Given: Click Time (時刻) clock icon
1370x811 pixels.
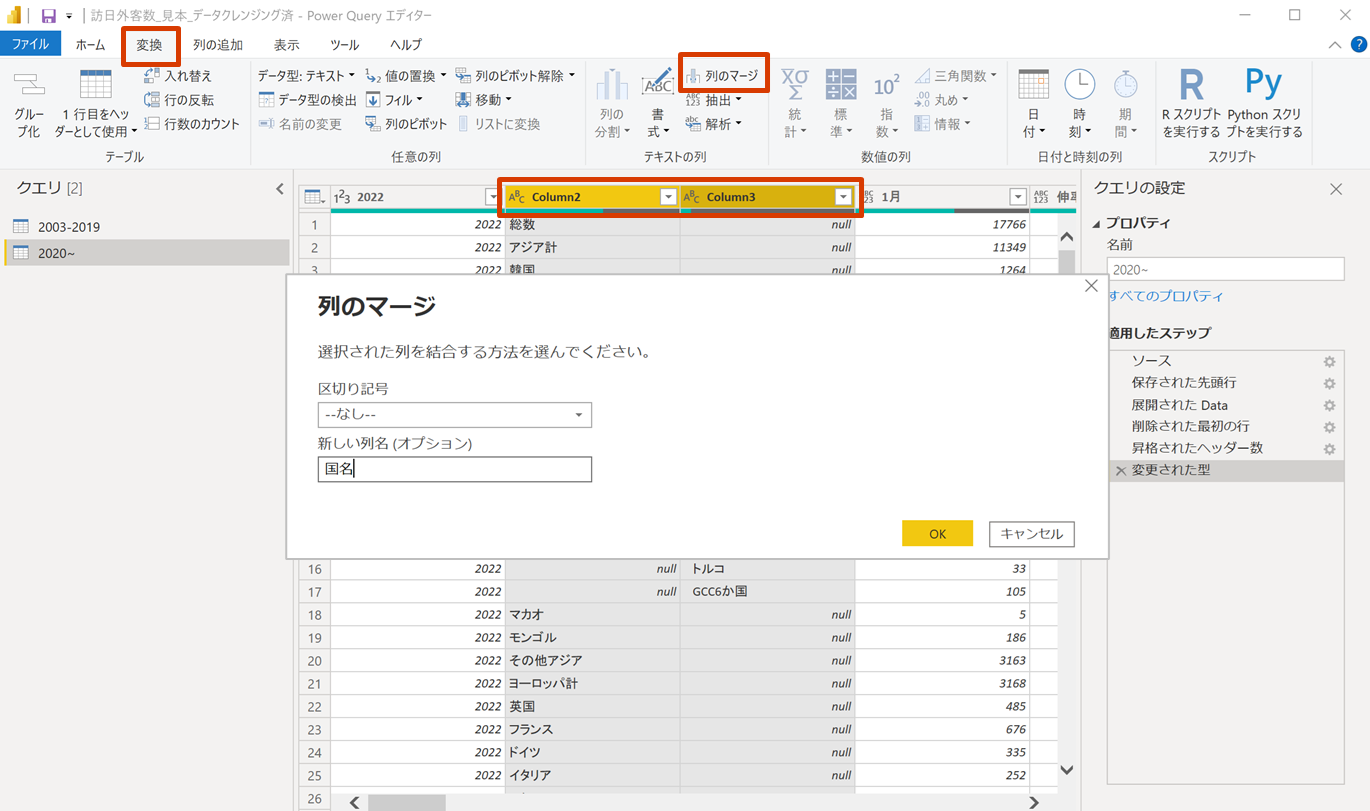Looking at the screenshot, I should coord(1079,84).
